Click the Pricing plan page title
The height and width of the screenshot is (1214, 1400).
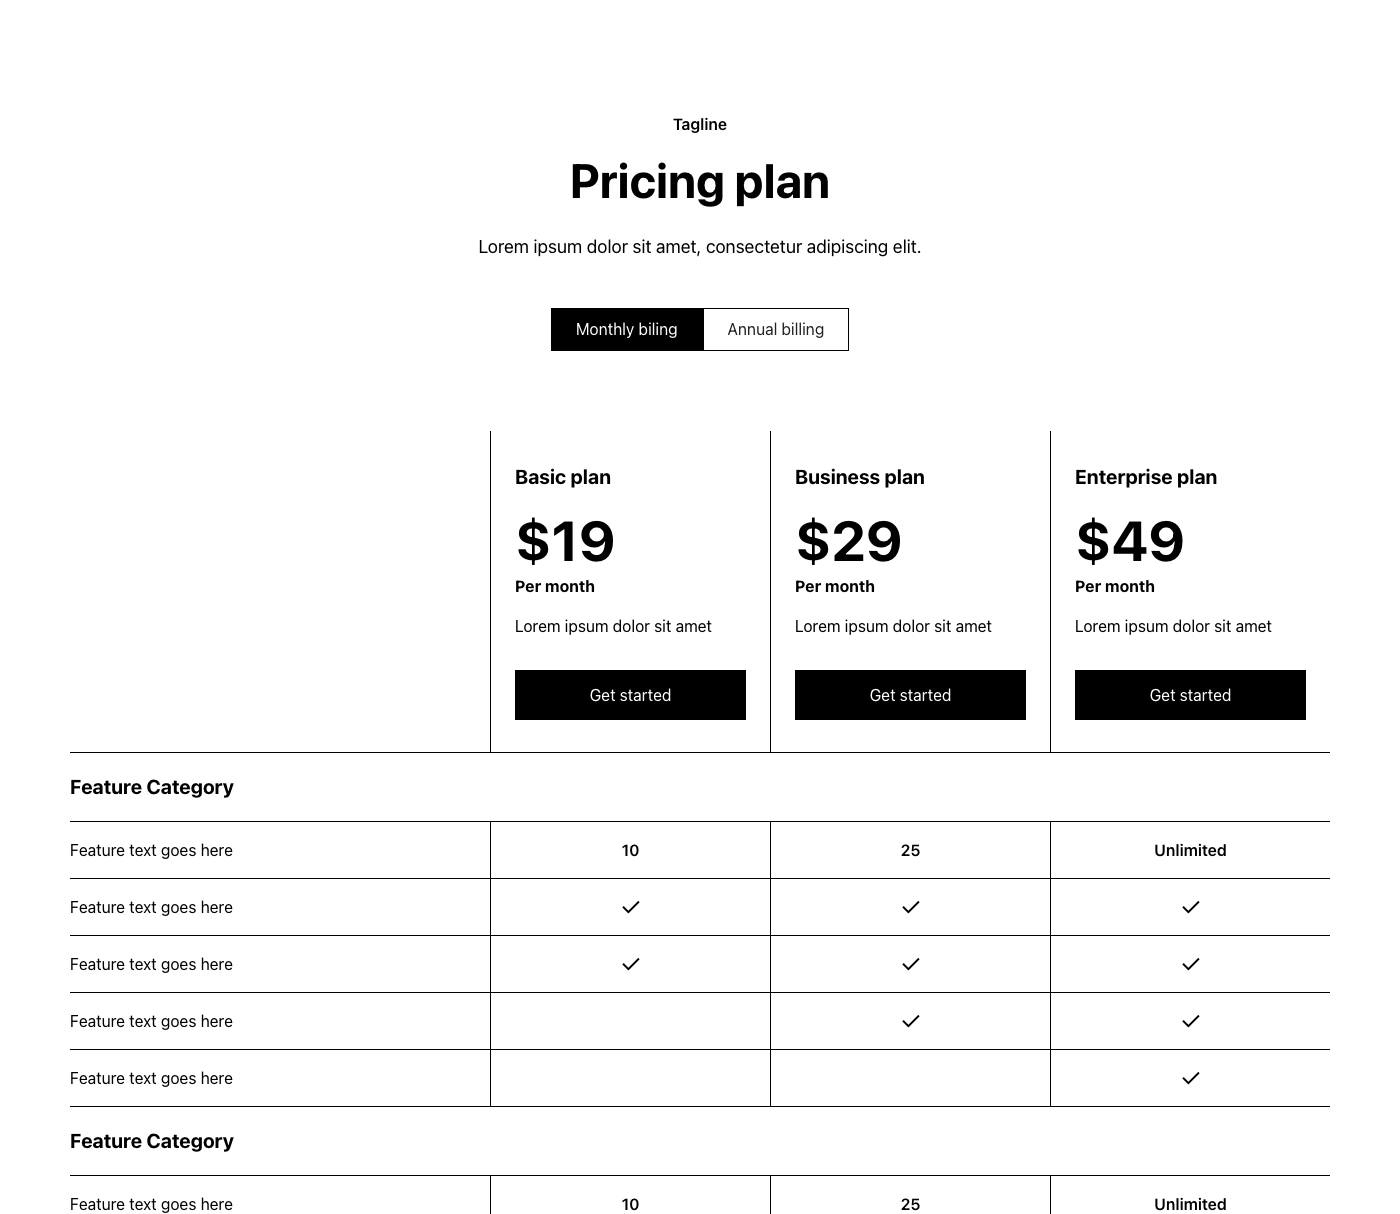point(700,182)
